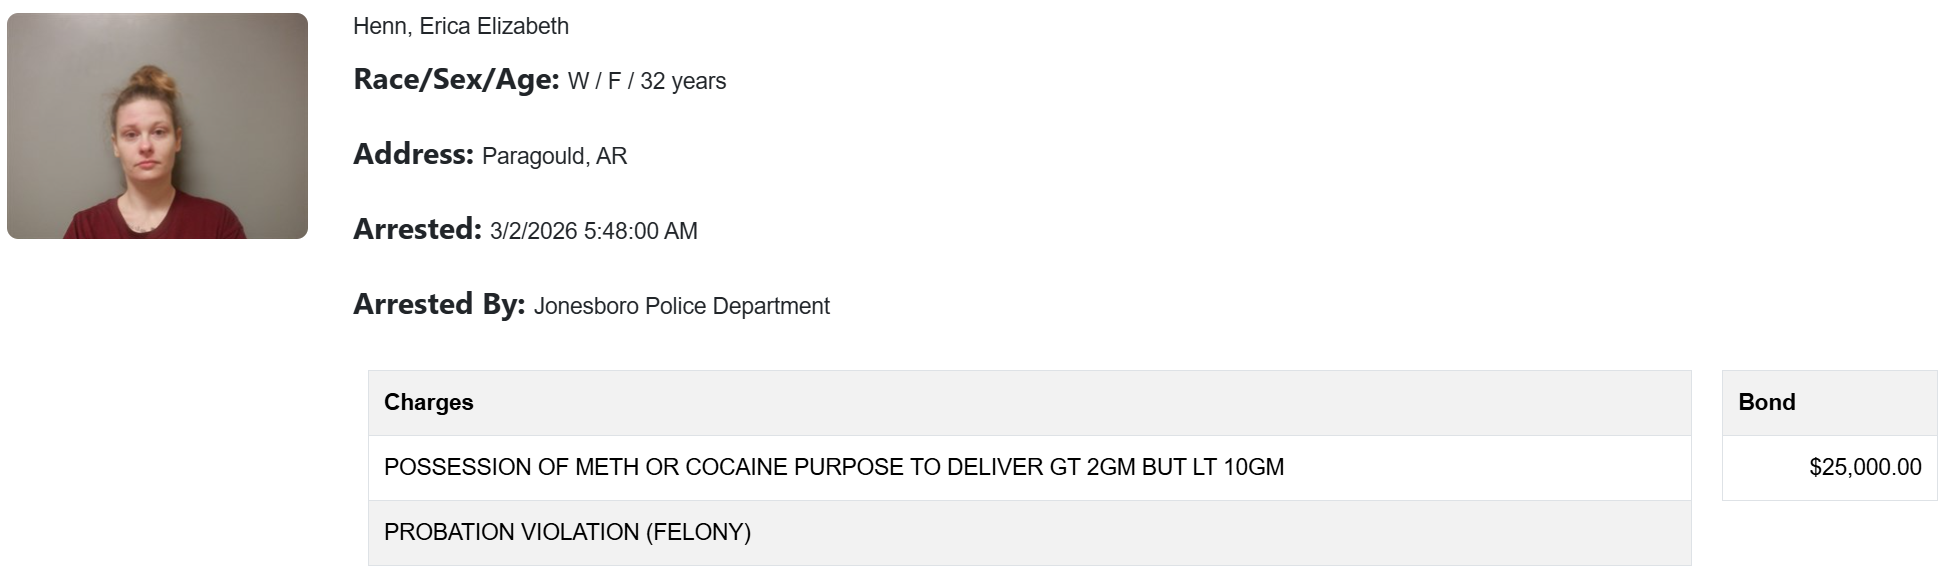Click the "W / F" race and sex value
Screen dimensions: 1948x576
[594, 81]
